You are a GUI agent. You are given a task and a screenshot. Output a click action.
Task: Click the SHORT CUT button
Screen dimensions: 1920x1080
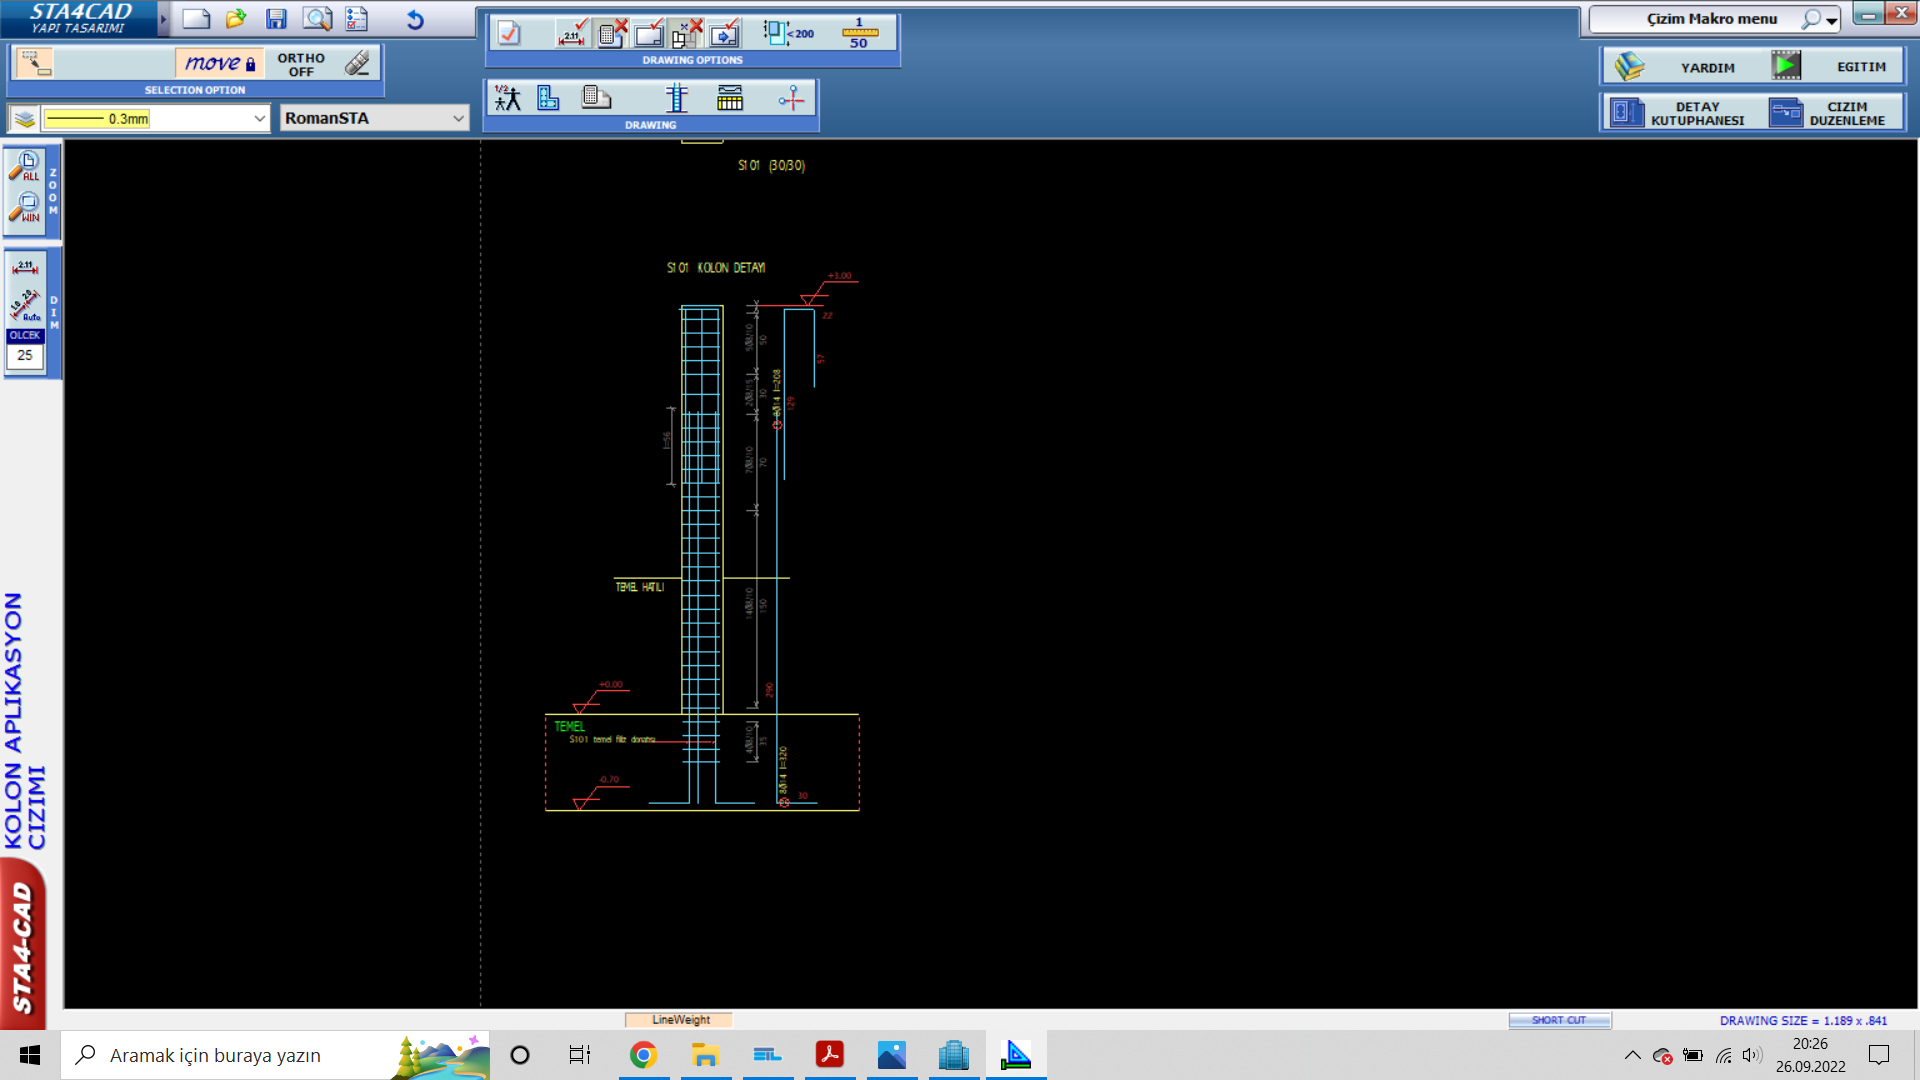click(x=1559, y=1020)
